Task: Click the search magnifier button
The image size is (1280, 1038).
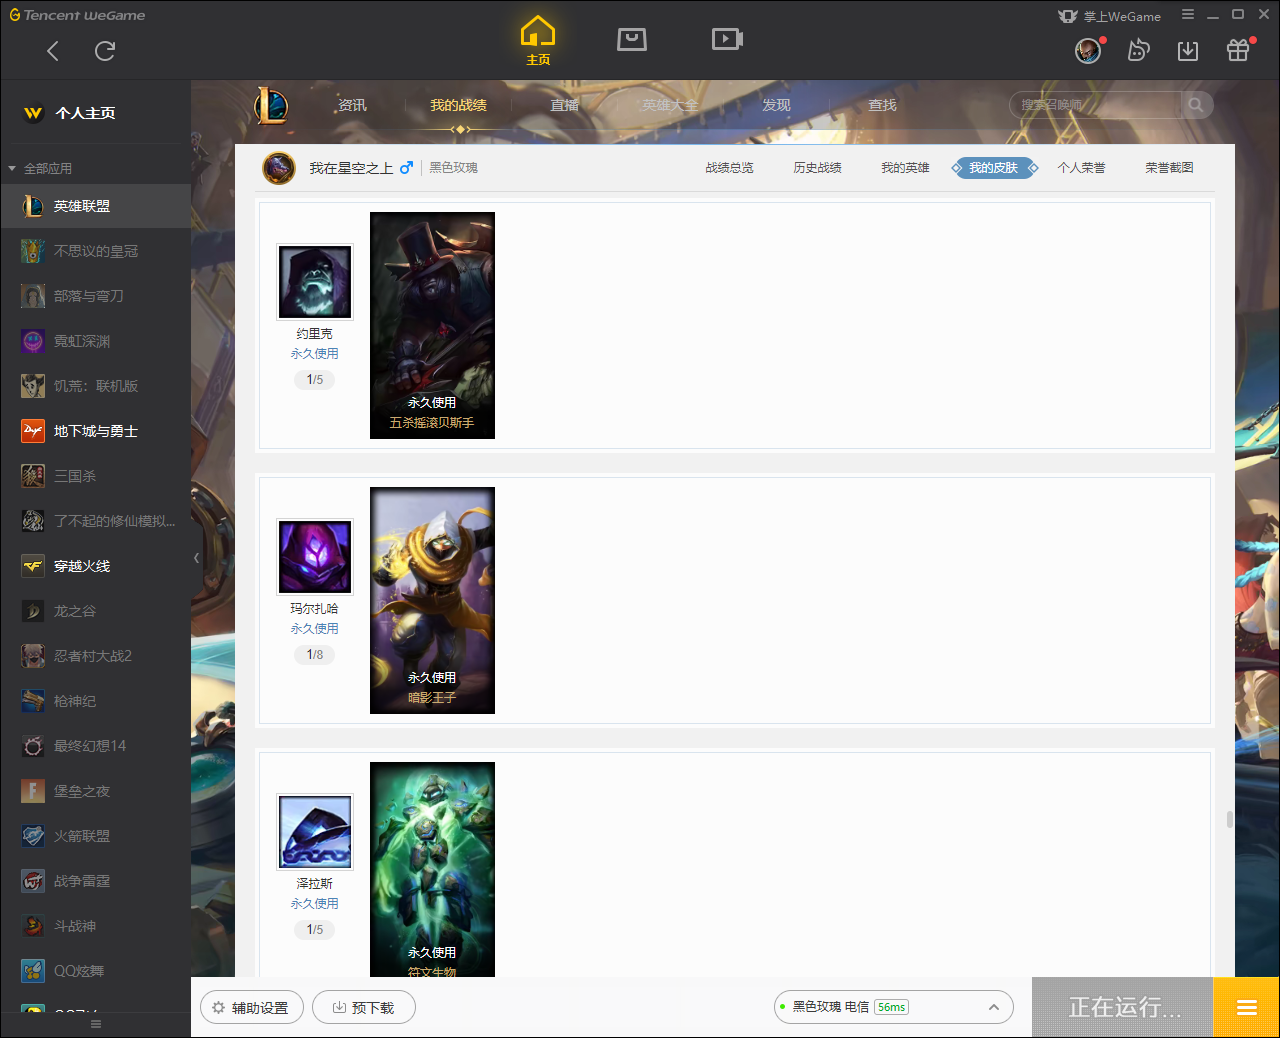Action: pyautogui.click(x=1196, y=105)
